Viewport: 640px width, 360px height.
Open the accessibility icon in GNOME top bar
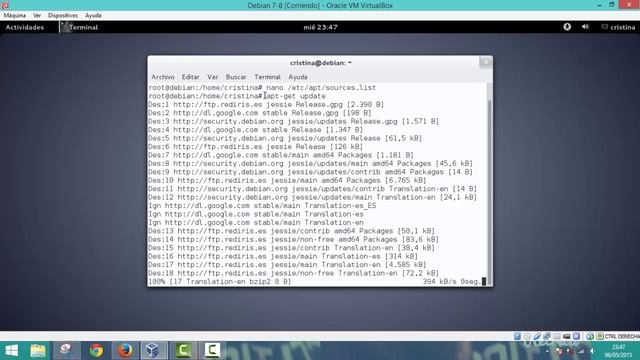[x=567, y=27]
